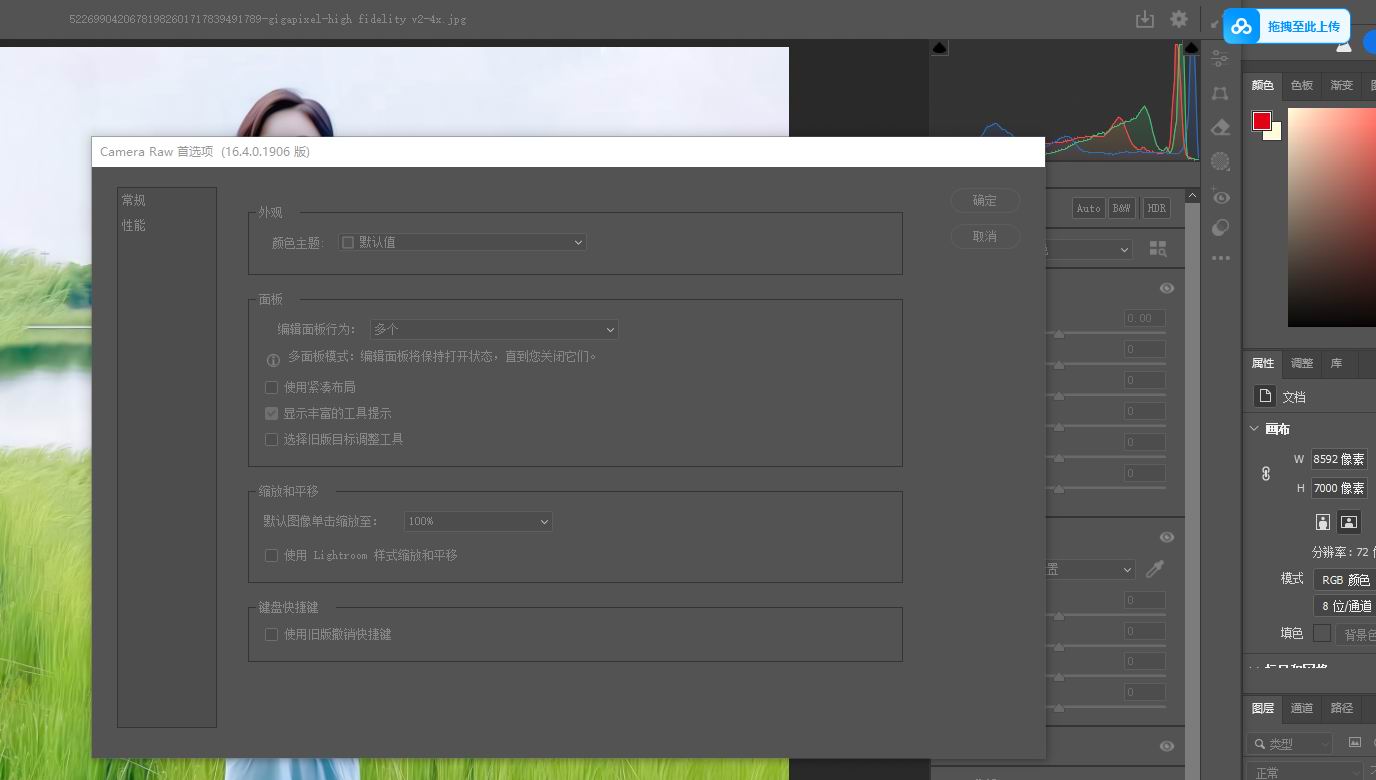Open the layer 类型 filter dropdown
Screen dimensions: 1376x780
1290,744
